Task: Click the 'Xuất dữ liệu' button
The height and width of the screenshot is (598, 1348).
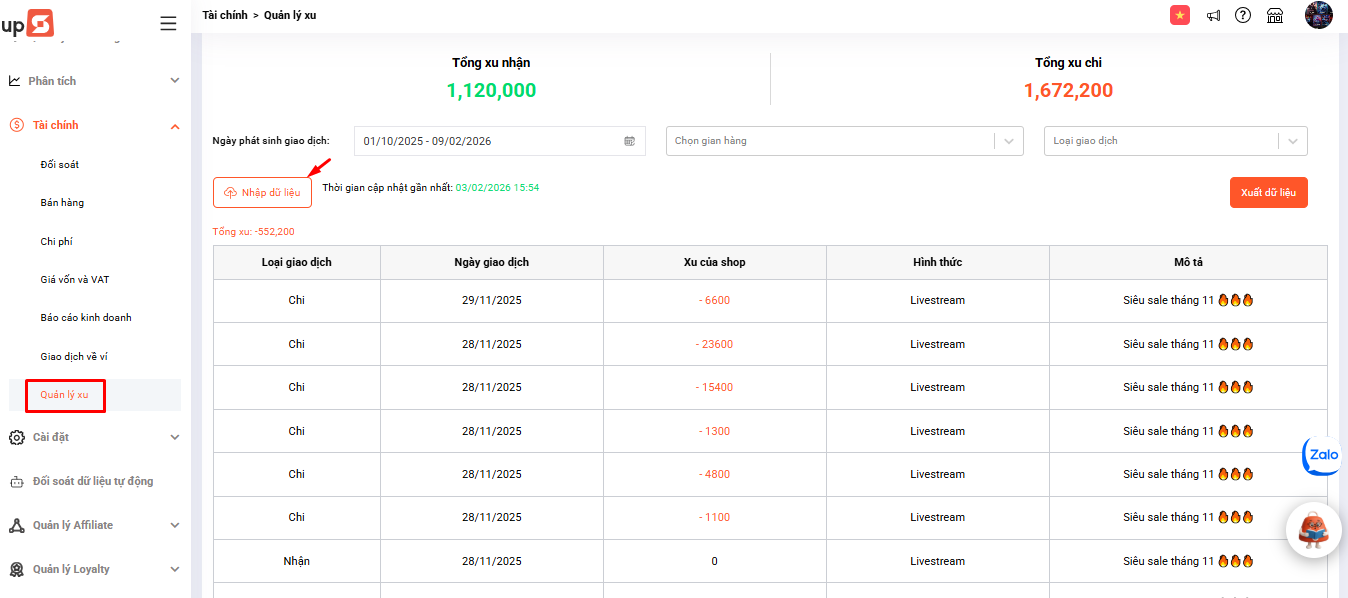Action: coord(1268,192)
